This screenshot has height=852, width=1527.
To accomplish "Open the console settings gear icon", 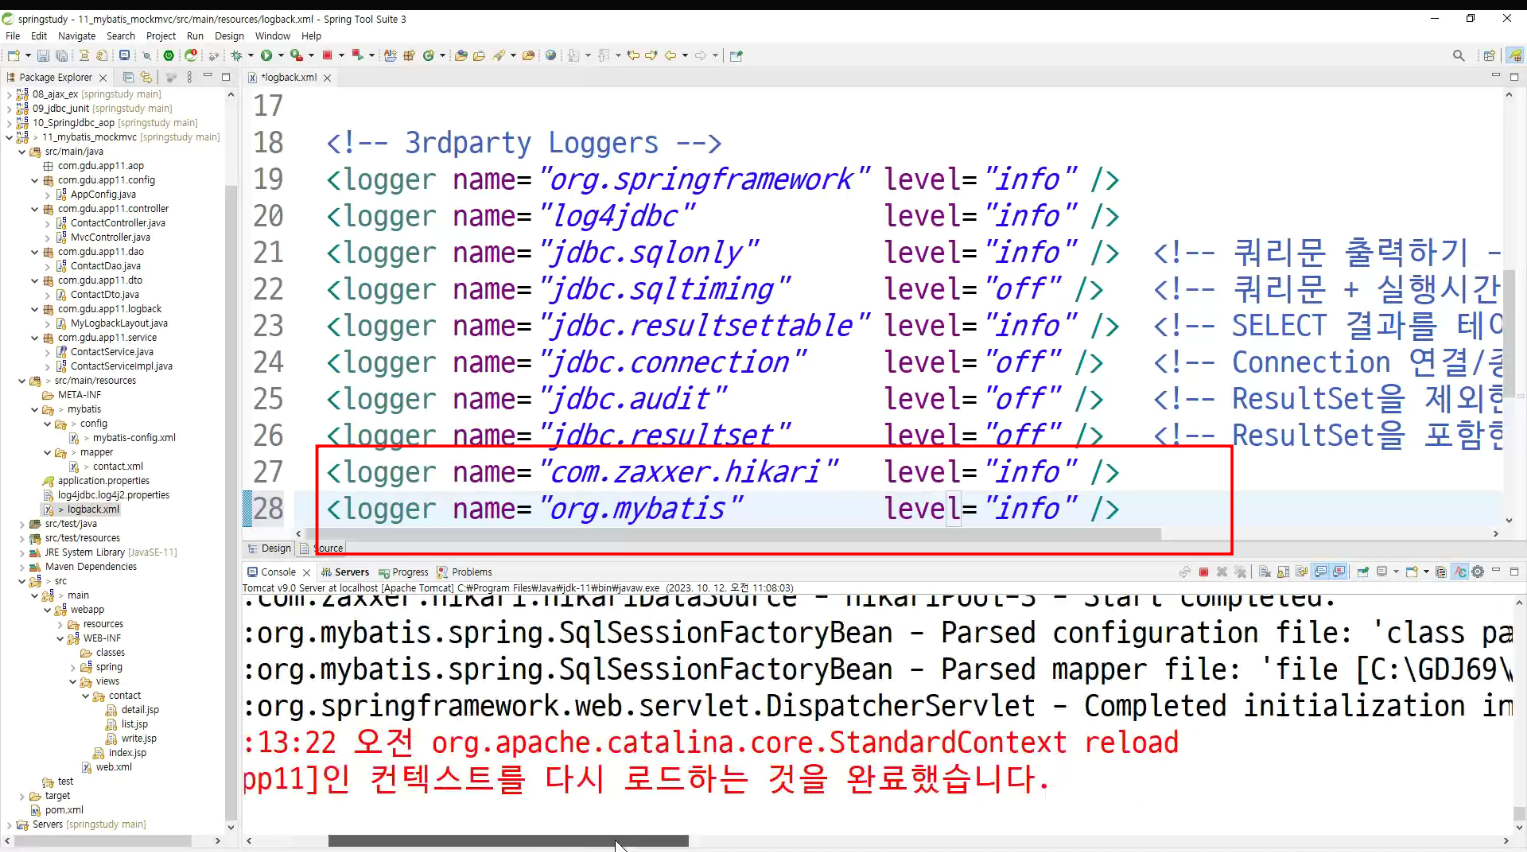I will click(x=1478, y=572).
